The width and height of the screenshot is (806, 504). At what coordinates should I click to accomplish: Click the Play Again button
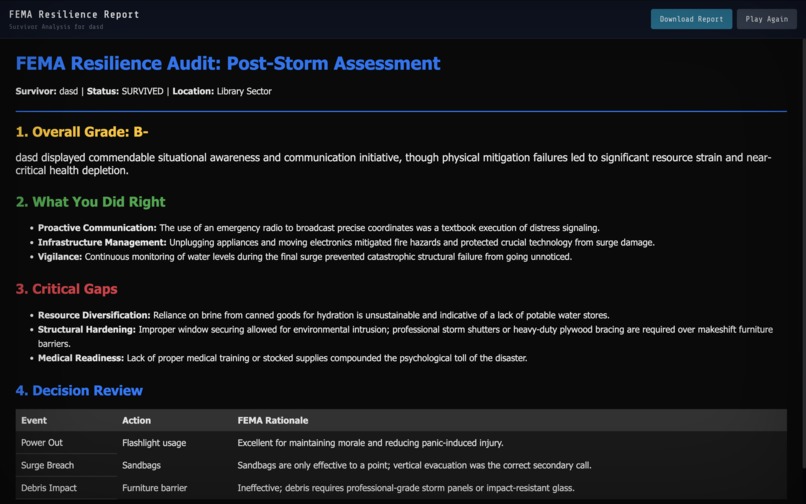coord(766,19)
